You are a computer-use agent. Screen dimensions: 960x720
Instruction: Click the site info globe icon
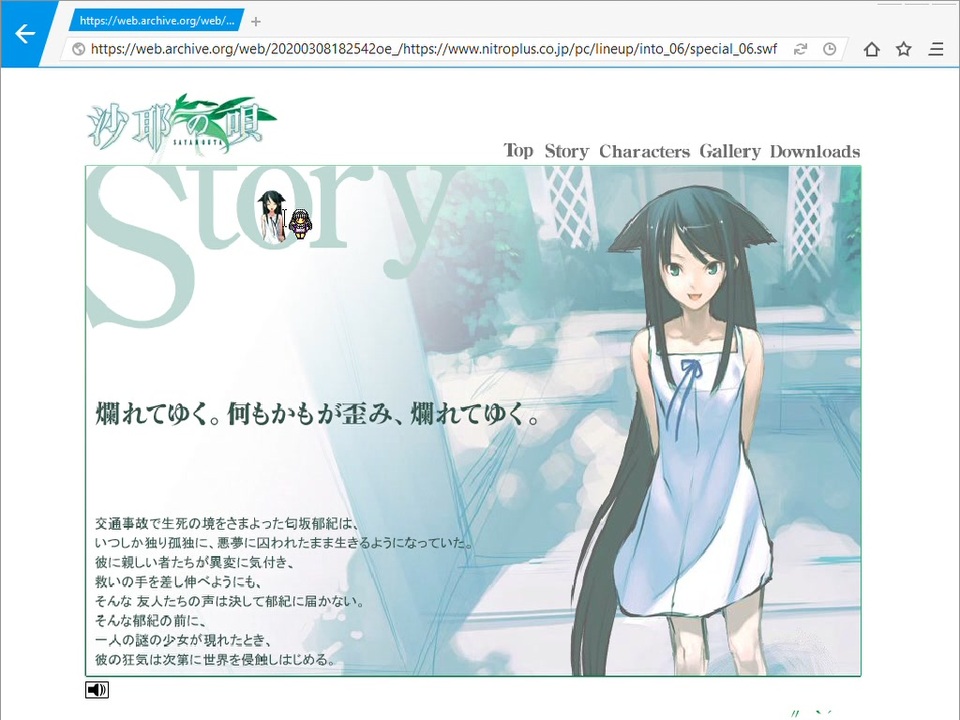click(78, 49)
